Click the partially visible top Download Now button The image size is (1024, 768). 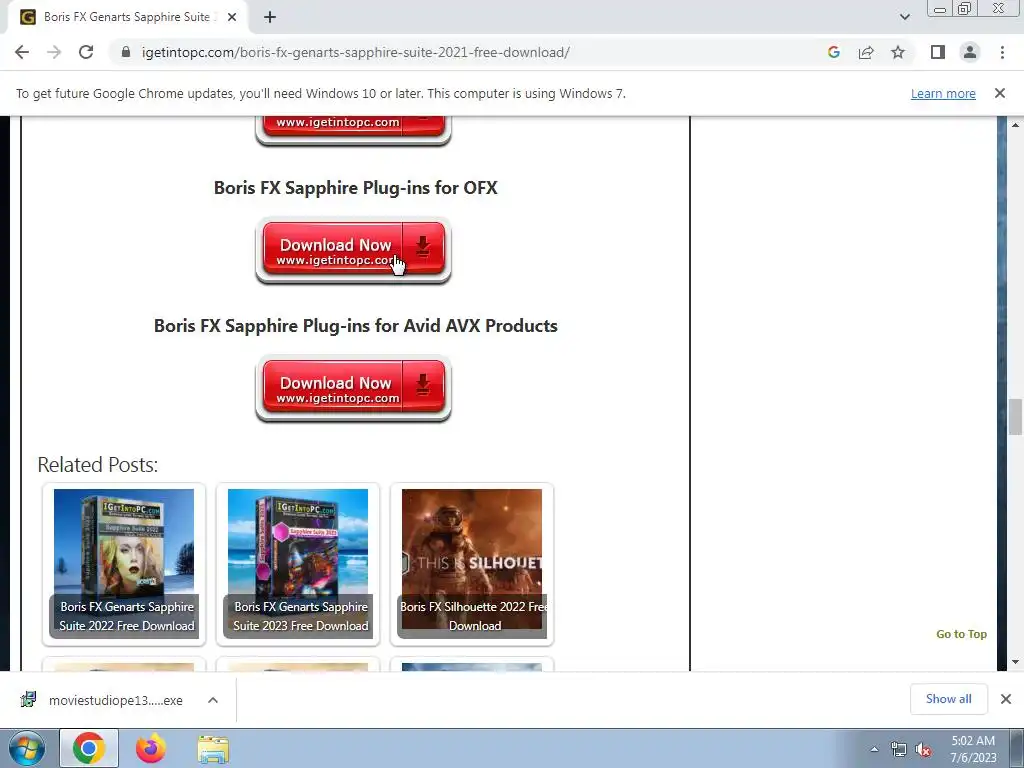tap(353, 129)
